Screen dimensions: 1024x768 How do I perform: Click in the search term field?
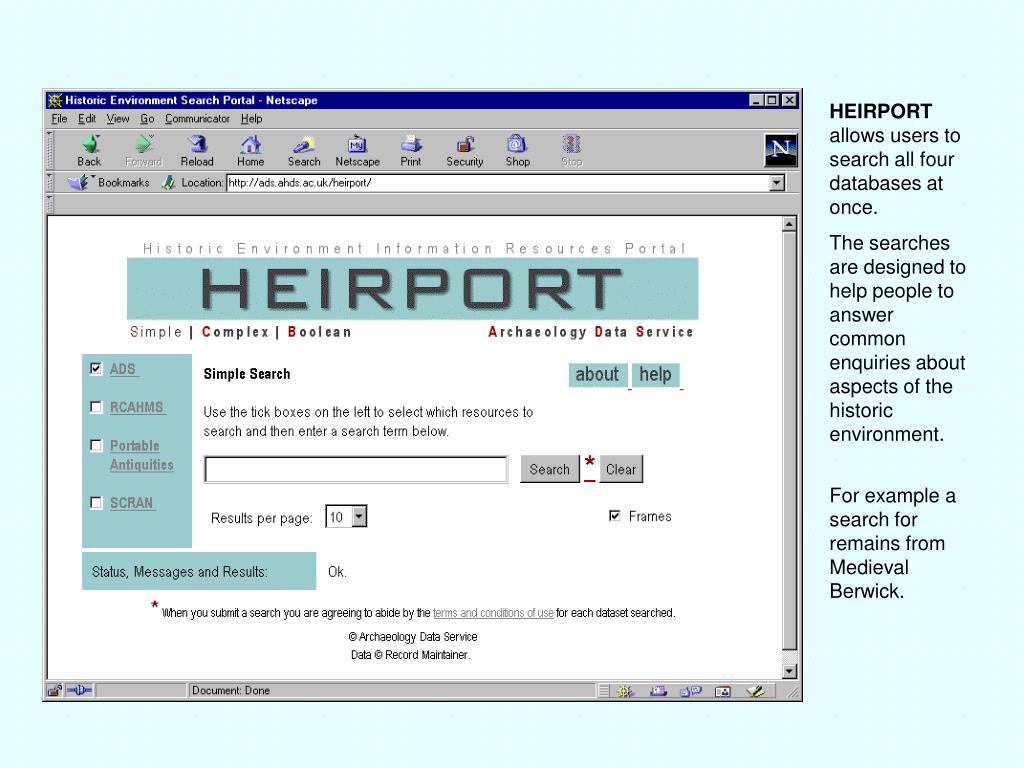coord(356,469)
